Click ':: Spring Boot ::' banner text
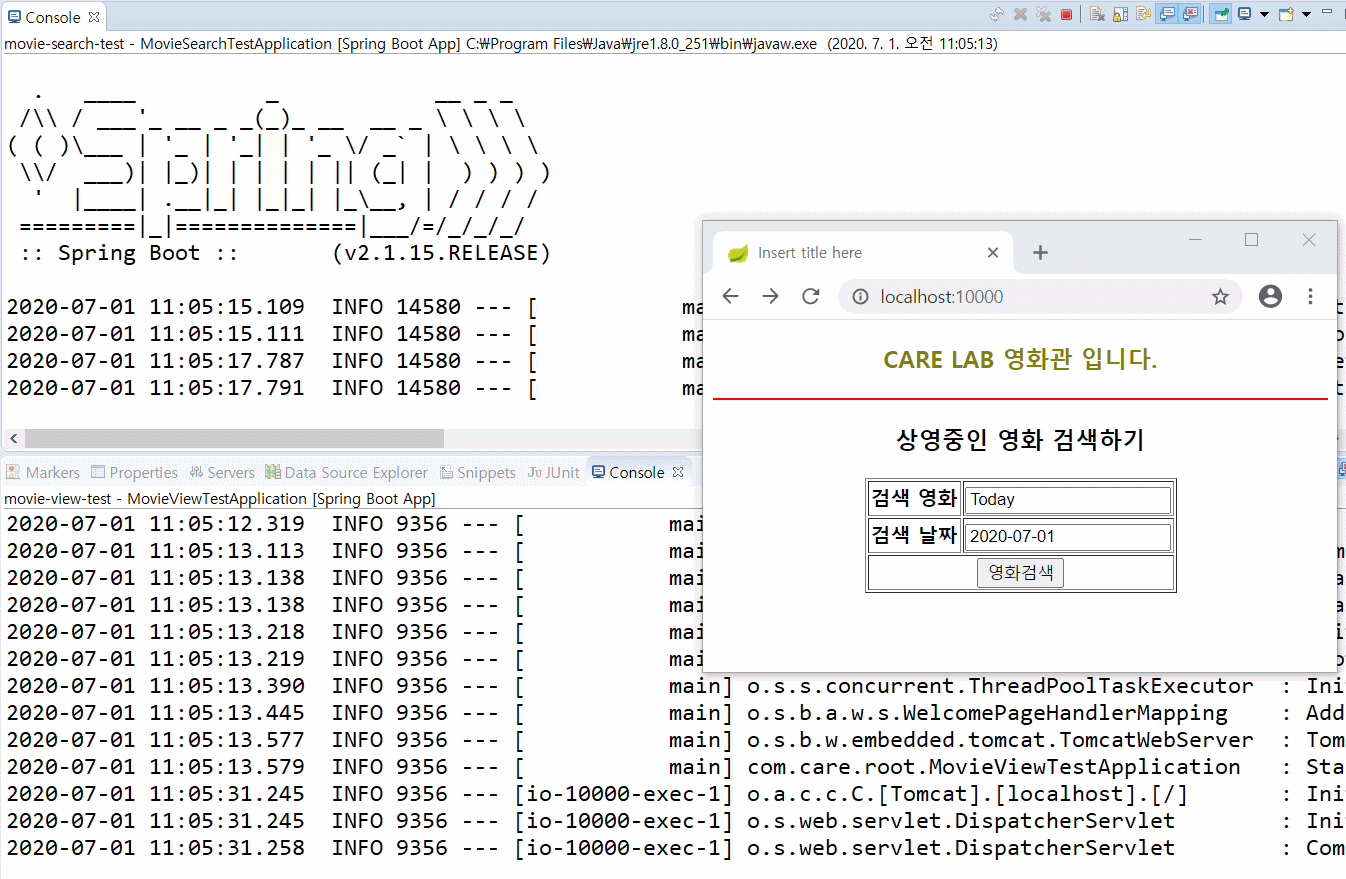The image size is (1346, 879). click(x=129, y=253)
